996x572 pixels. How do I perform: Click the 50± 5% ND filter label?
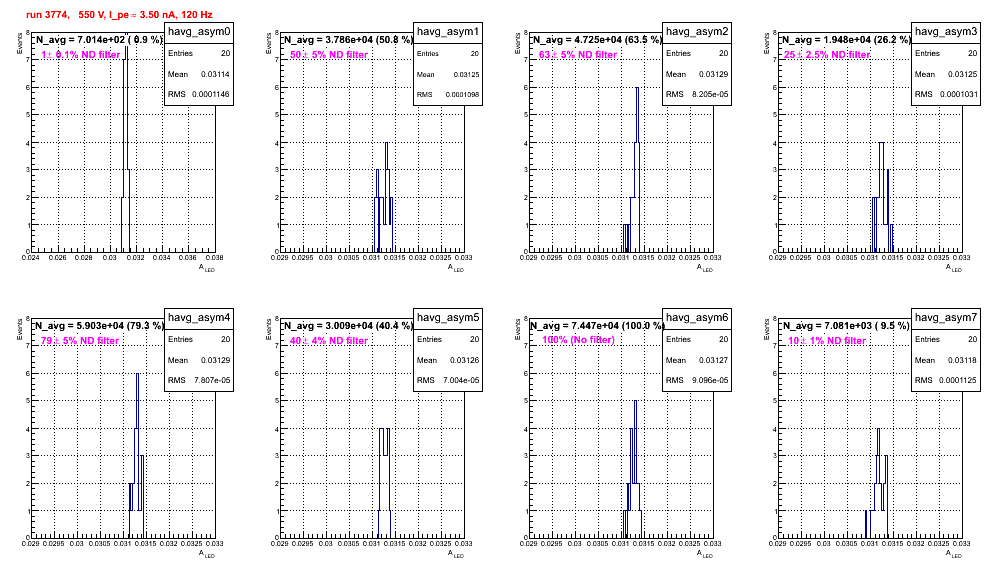click(329, 55)
